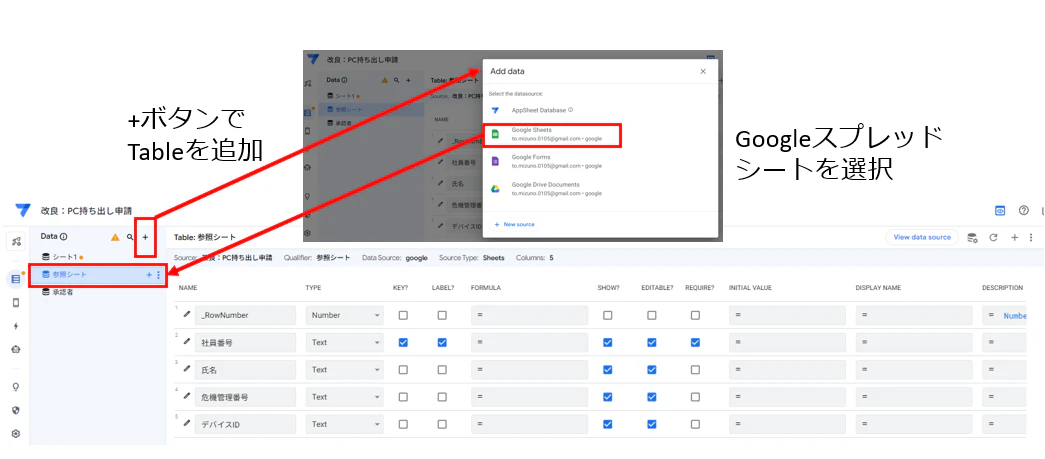1045x459 pixels.
Task: Open the Security shield icon in sidebar
Action: tap(16, 410)
